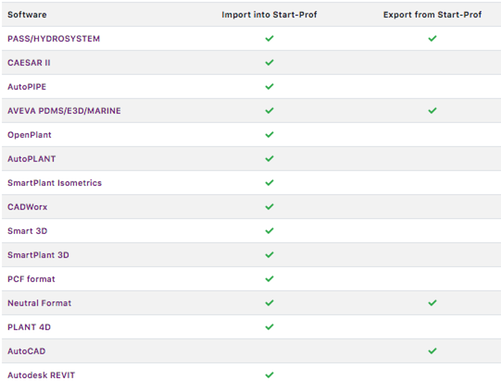Click PASS/HYDROSYSTEM export checkmark
The width and height of the screenshot is (501, 392).
[x=432, y=38]
